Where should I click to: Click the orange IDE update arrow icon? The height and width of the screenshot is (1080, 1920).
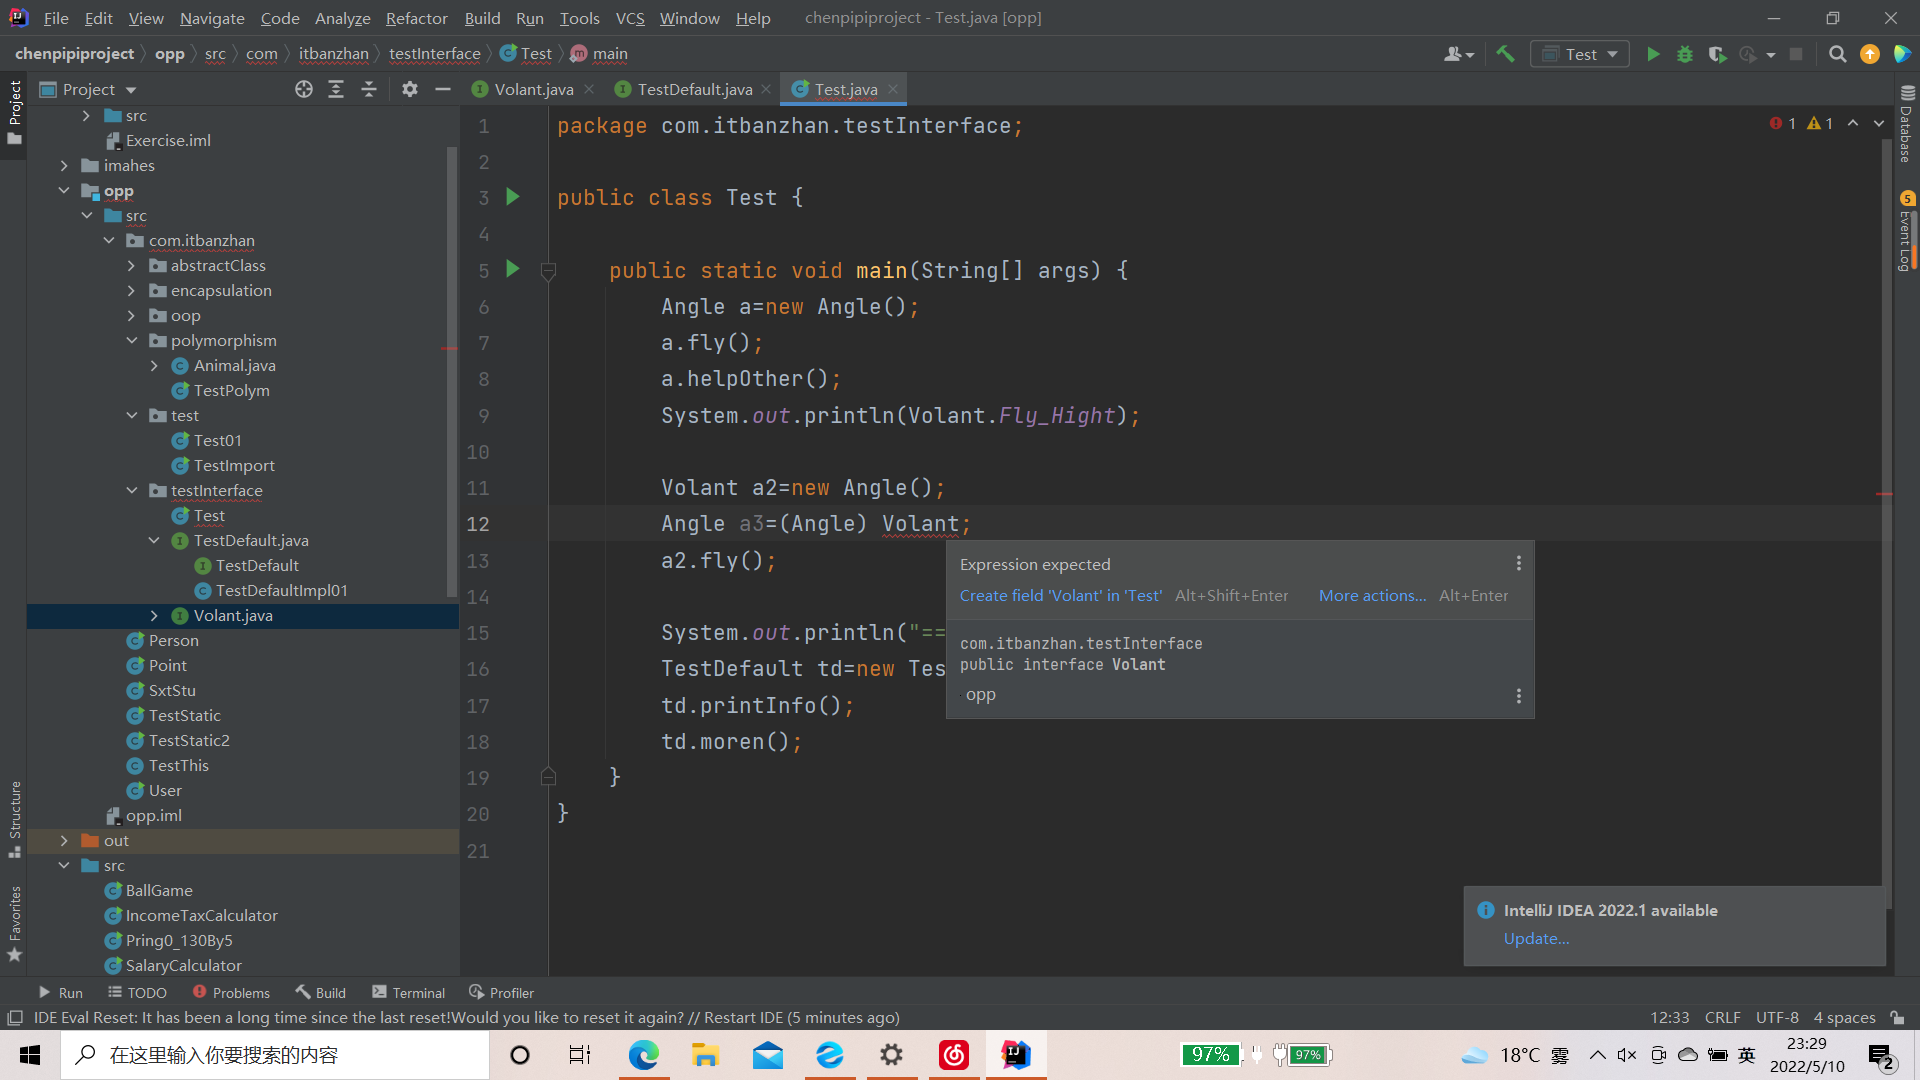pos(1869,54)
